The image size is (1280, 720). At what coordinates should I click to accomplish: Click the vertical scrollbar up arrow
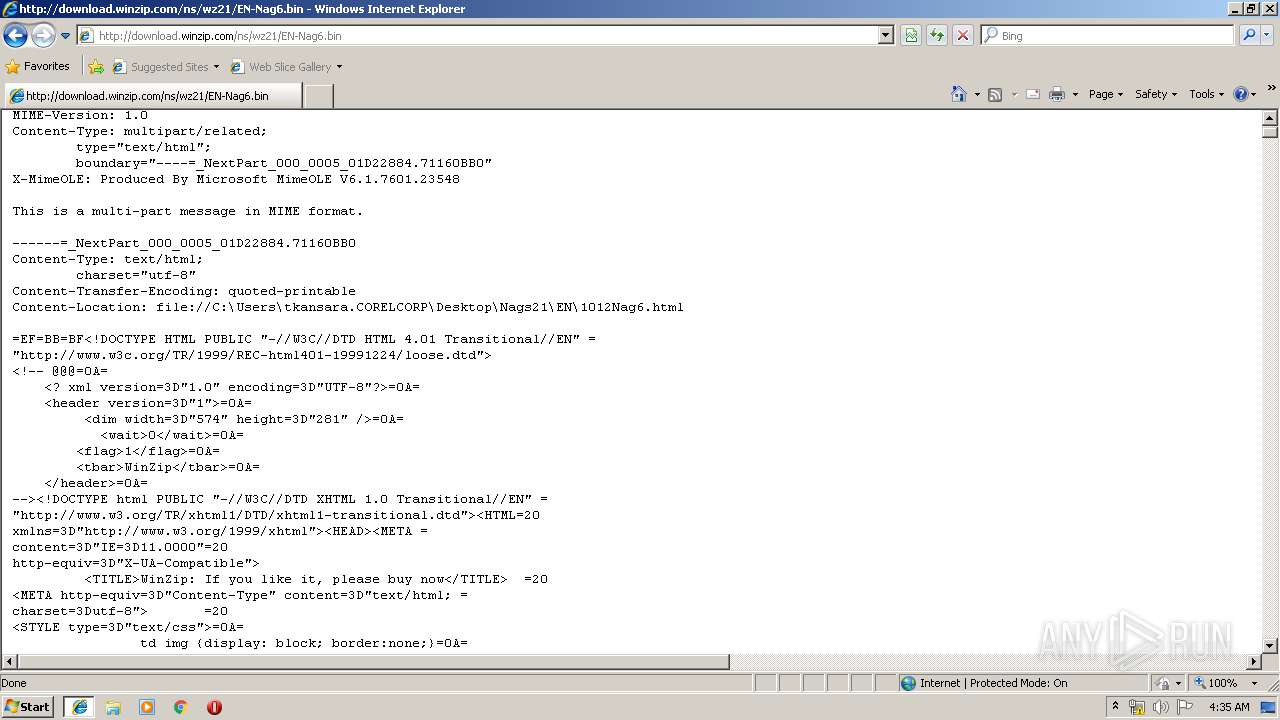click(1270, 117)
